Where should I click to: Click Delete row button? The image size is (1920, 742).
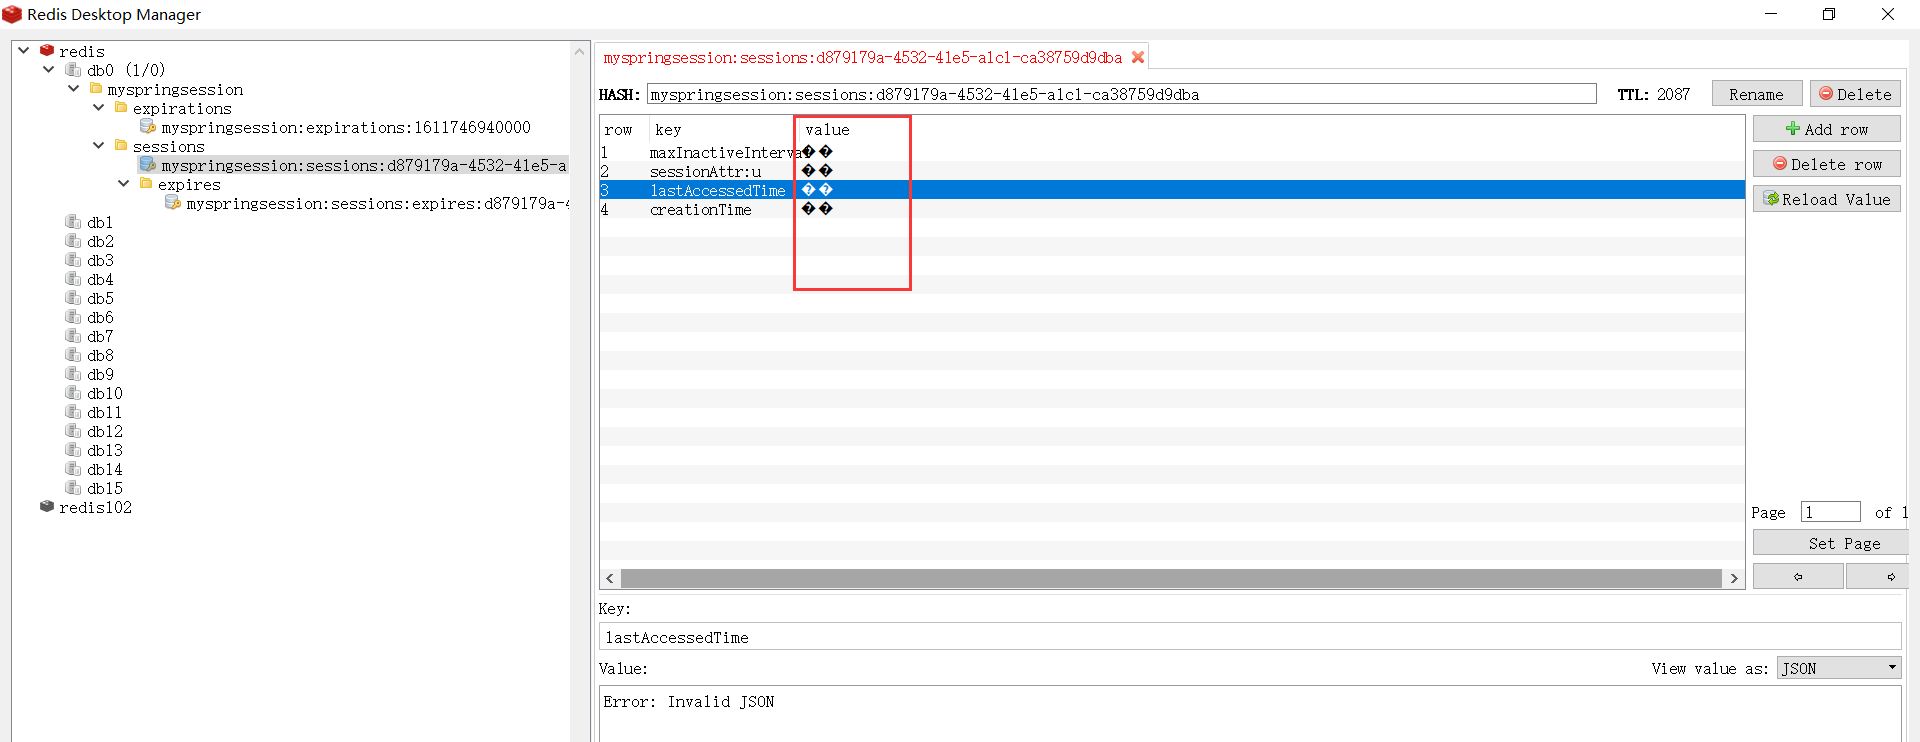[1827, 164]
